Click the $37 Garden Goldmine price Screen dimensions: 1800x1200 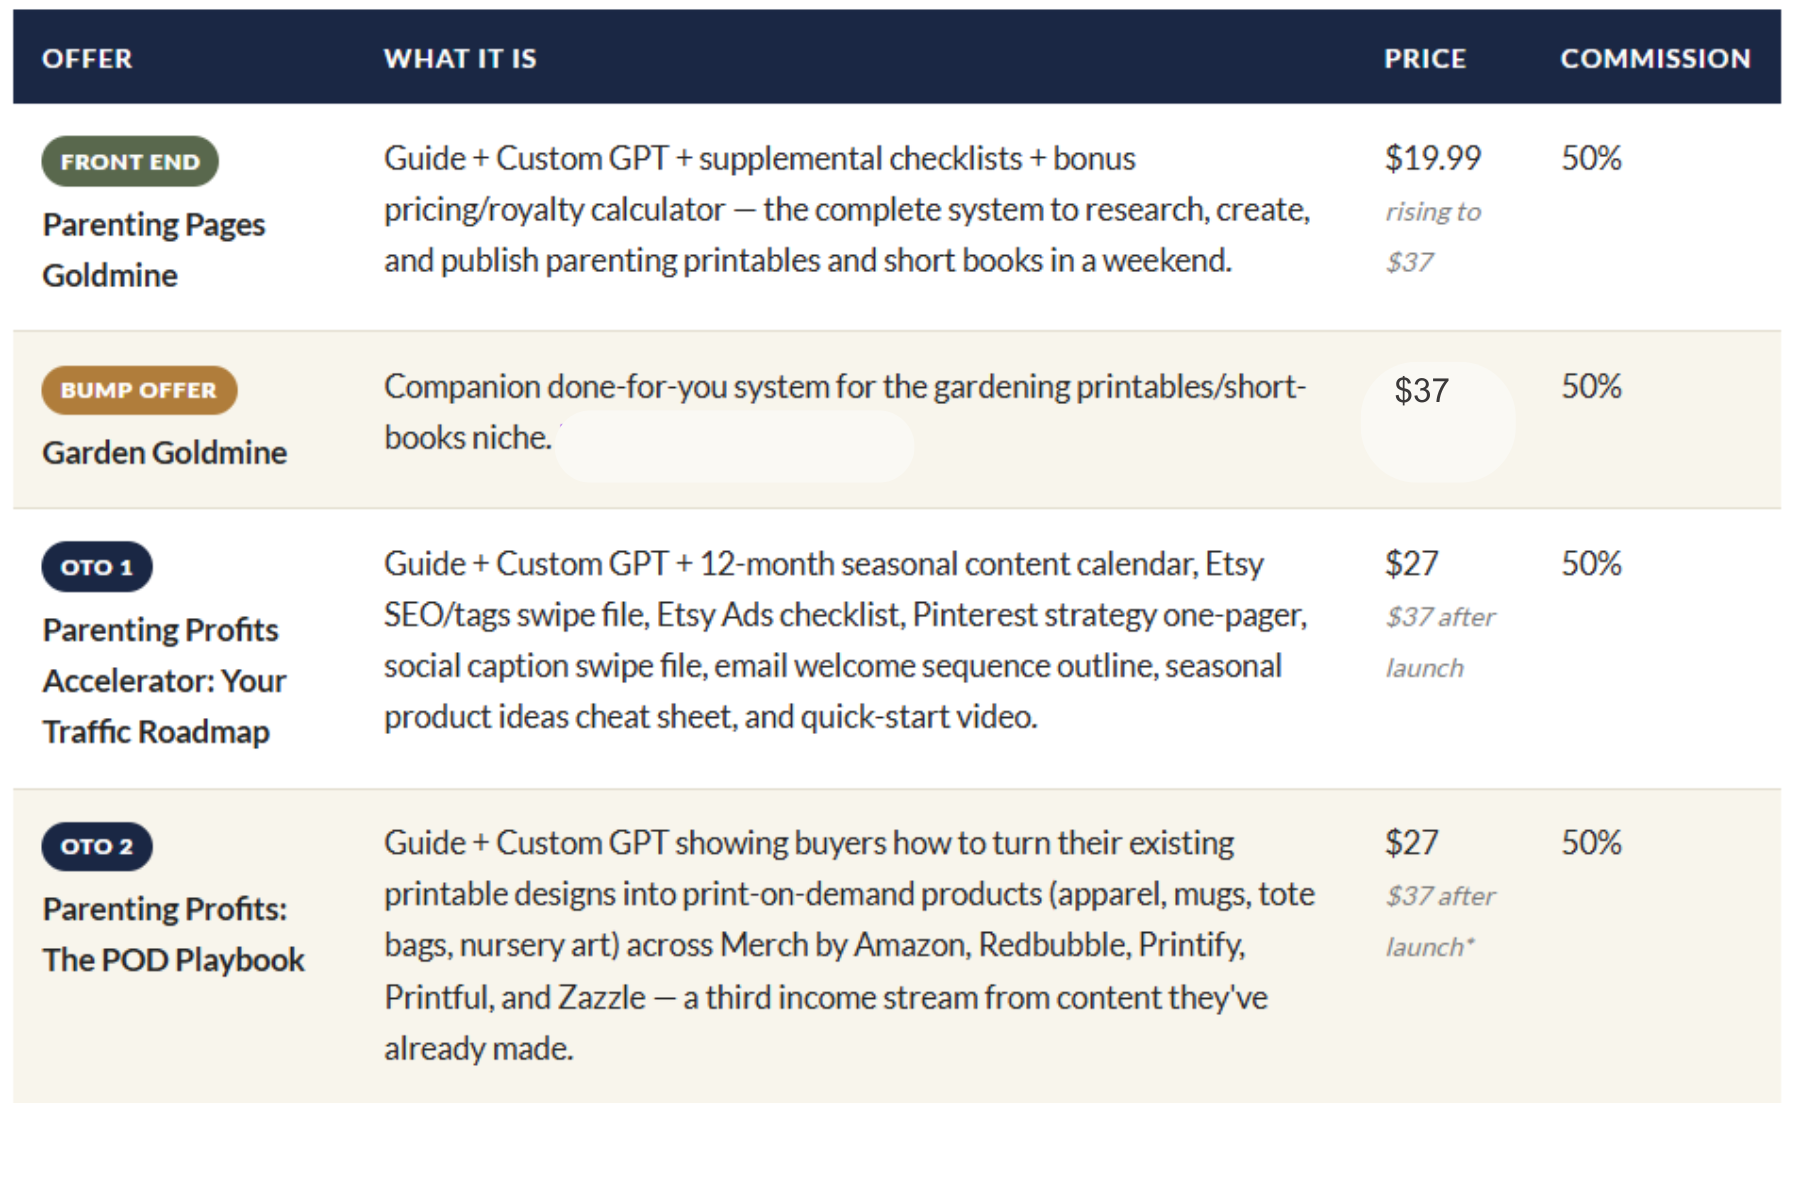click(1421, 391)
